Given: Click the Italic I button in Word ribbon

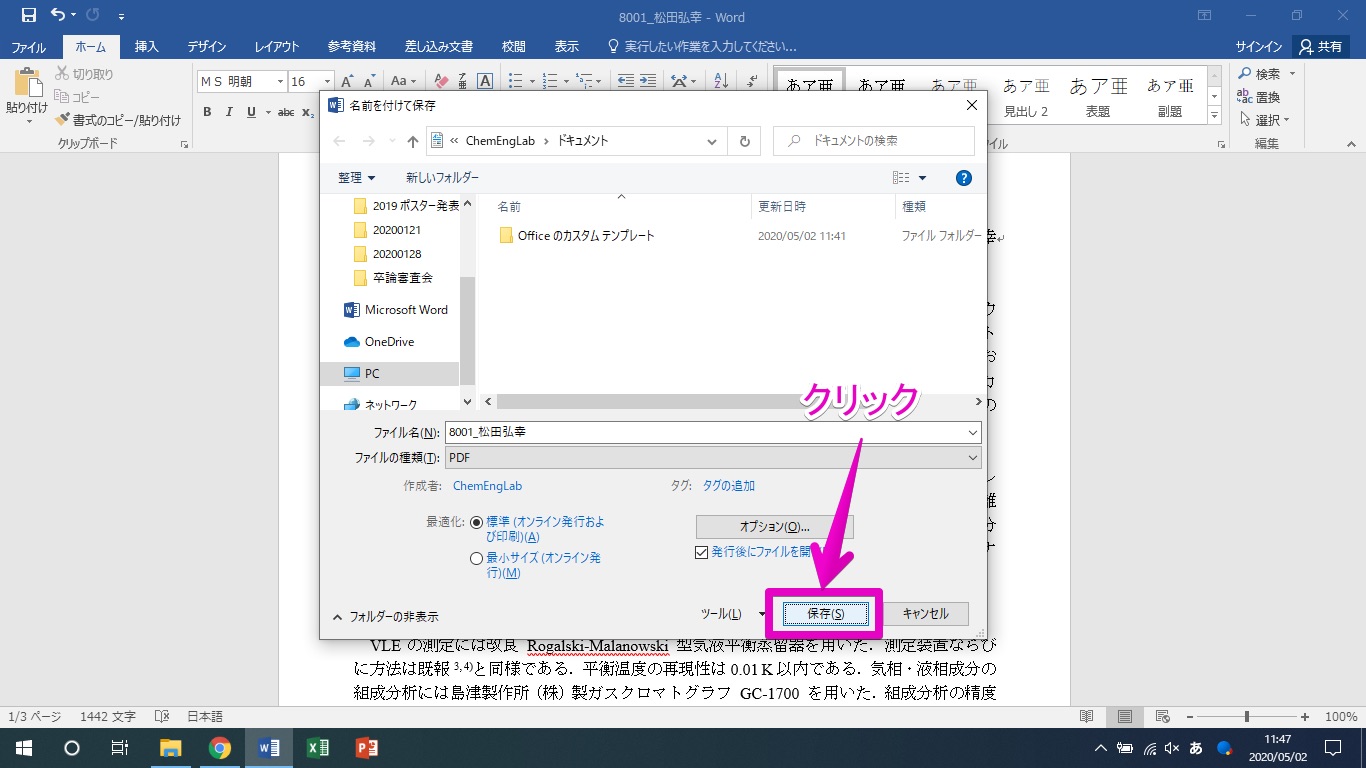Looking at the screenshot, I should (x=229, y=112).
